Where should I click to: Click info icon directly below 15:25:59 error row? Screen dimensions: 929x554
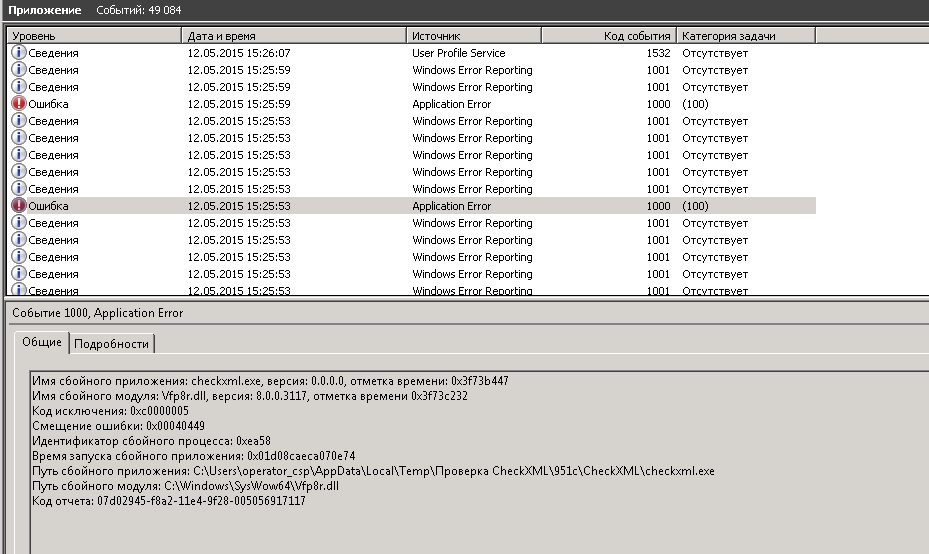18,121
